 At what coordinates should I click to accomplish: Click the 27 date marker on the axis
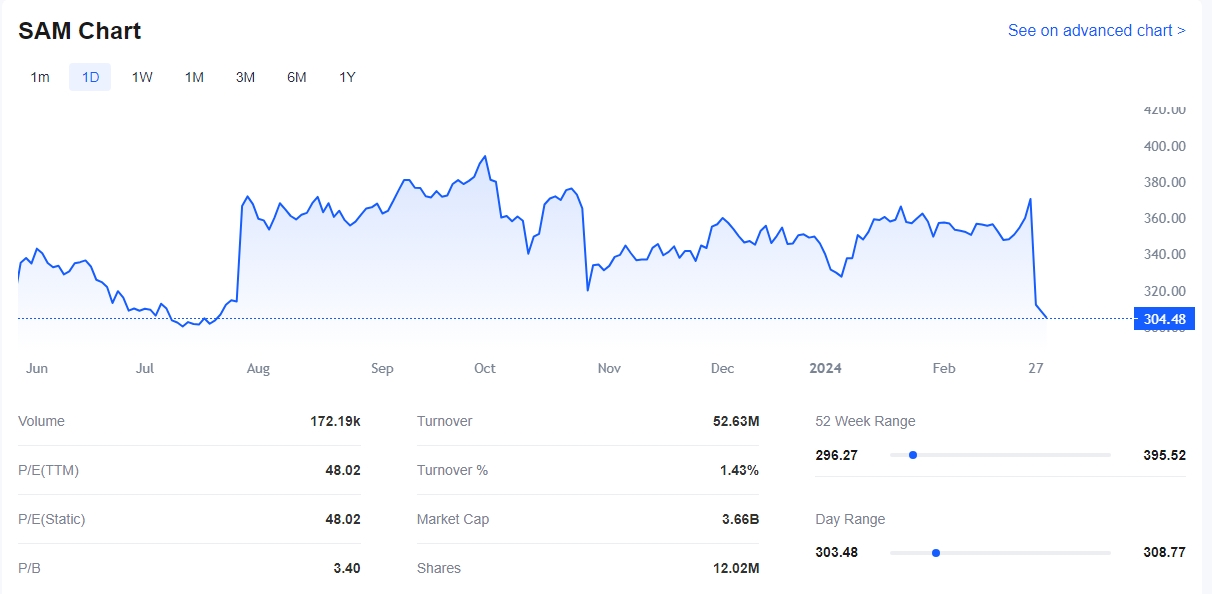point(1036,368)
